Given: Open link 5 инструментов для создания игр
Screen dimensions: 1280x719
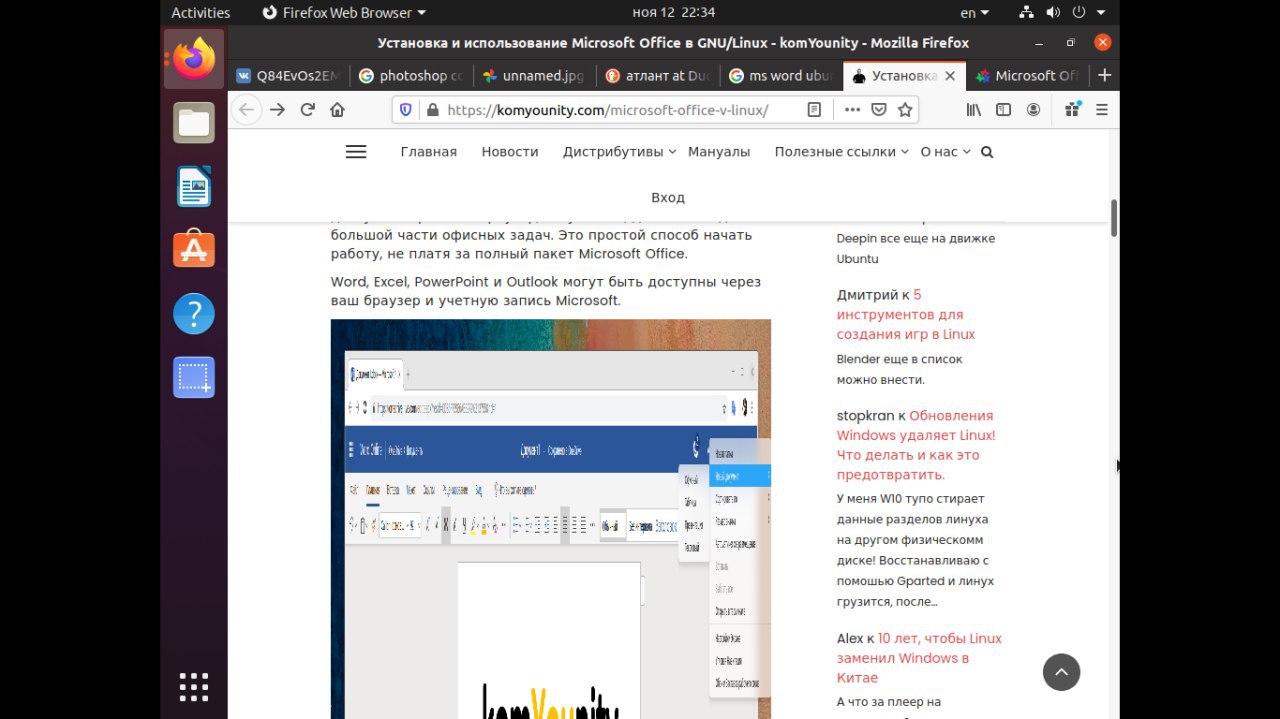Looking at the screenshot, I should [x=906, y=314].
